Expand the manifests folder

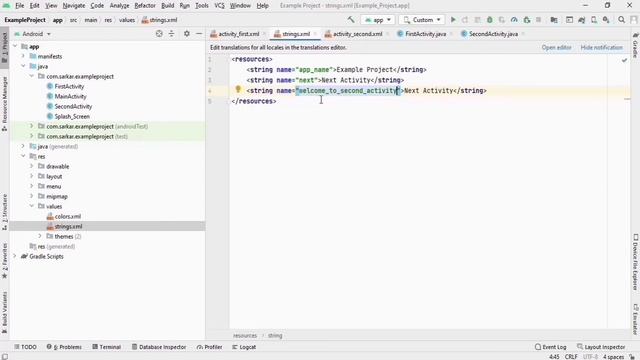(23, 56)
